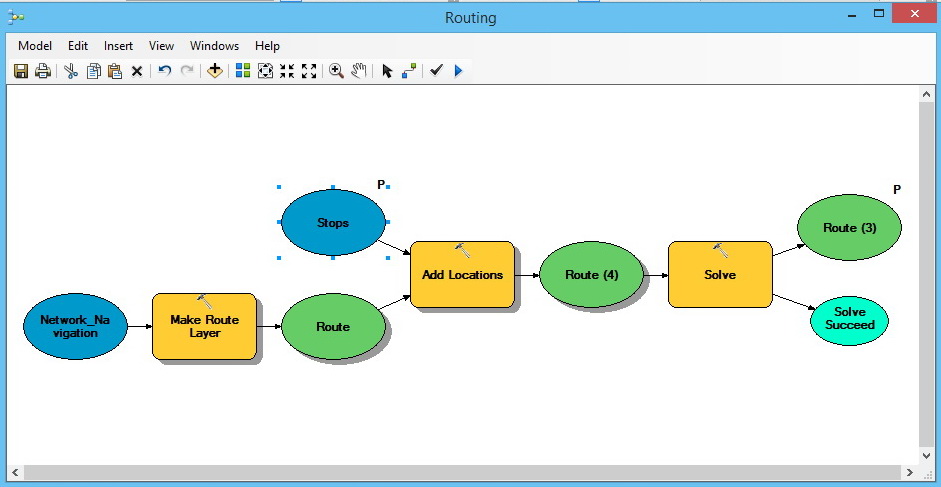
Task: Click the Full Extent icon
Action: tap(265, 71)
